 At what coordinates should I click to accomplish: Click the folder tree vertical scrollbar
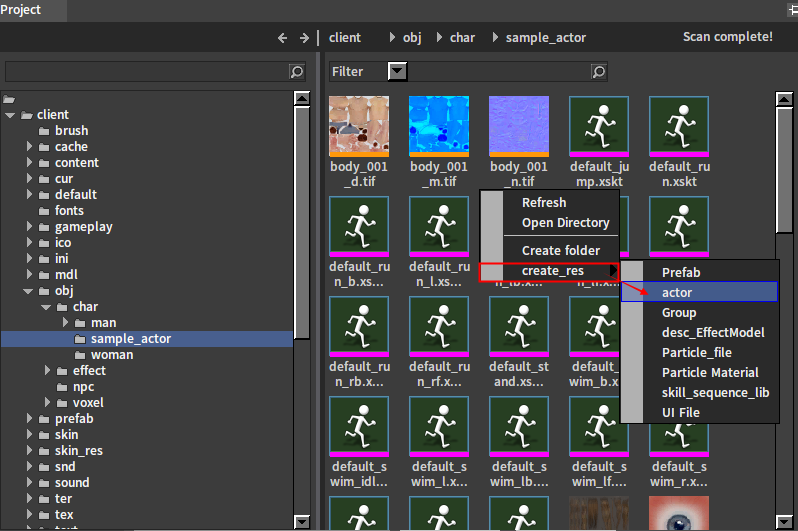tap(302, 220)
